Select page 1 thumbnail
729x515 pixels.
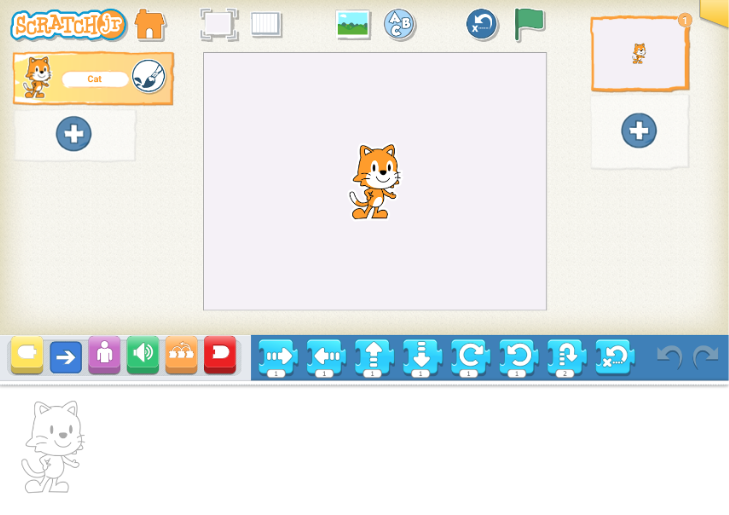[x=640, y=54]
